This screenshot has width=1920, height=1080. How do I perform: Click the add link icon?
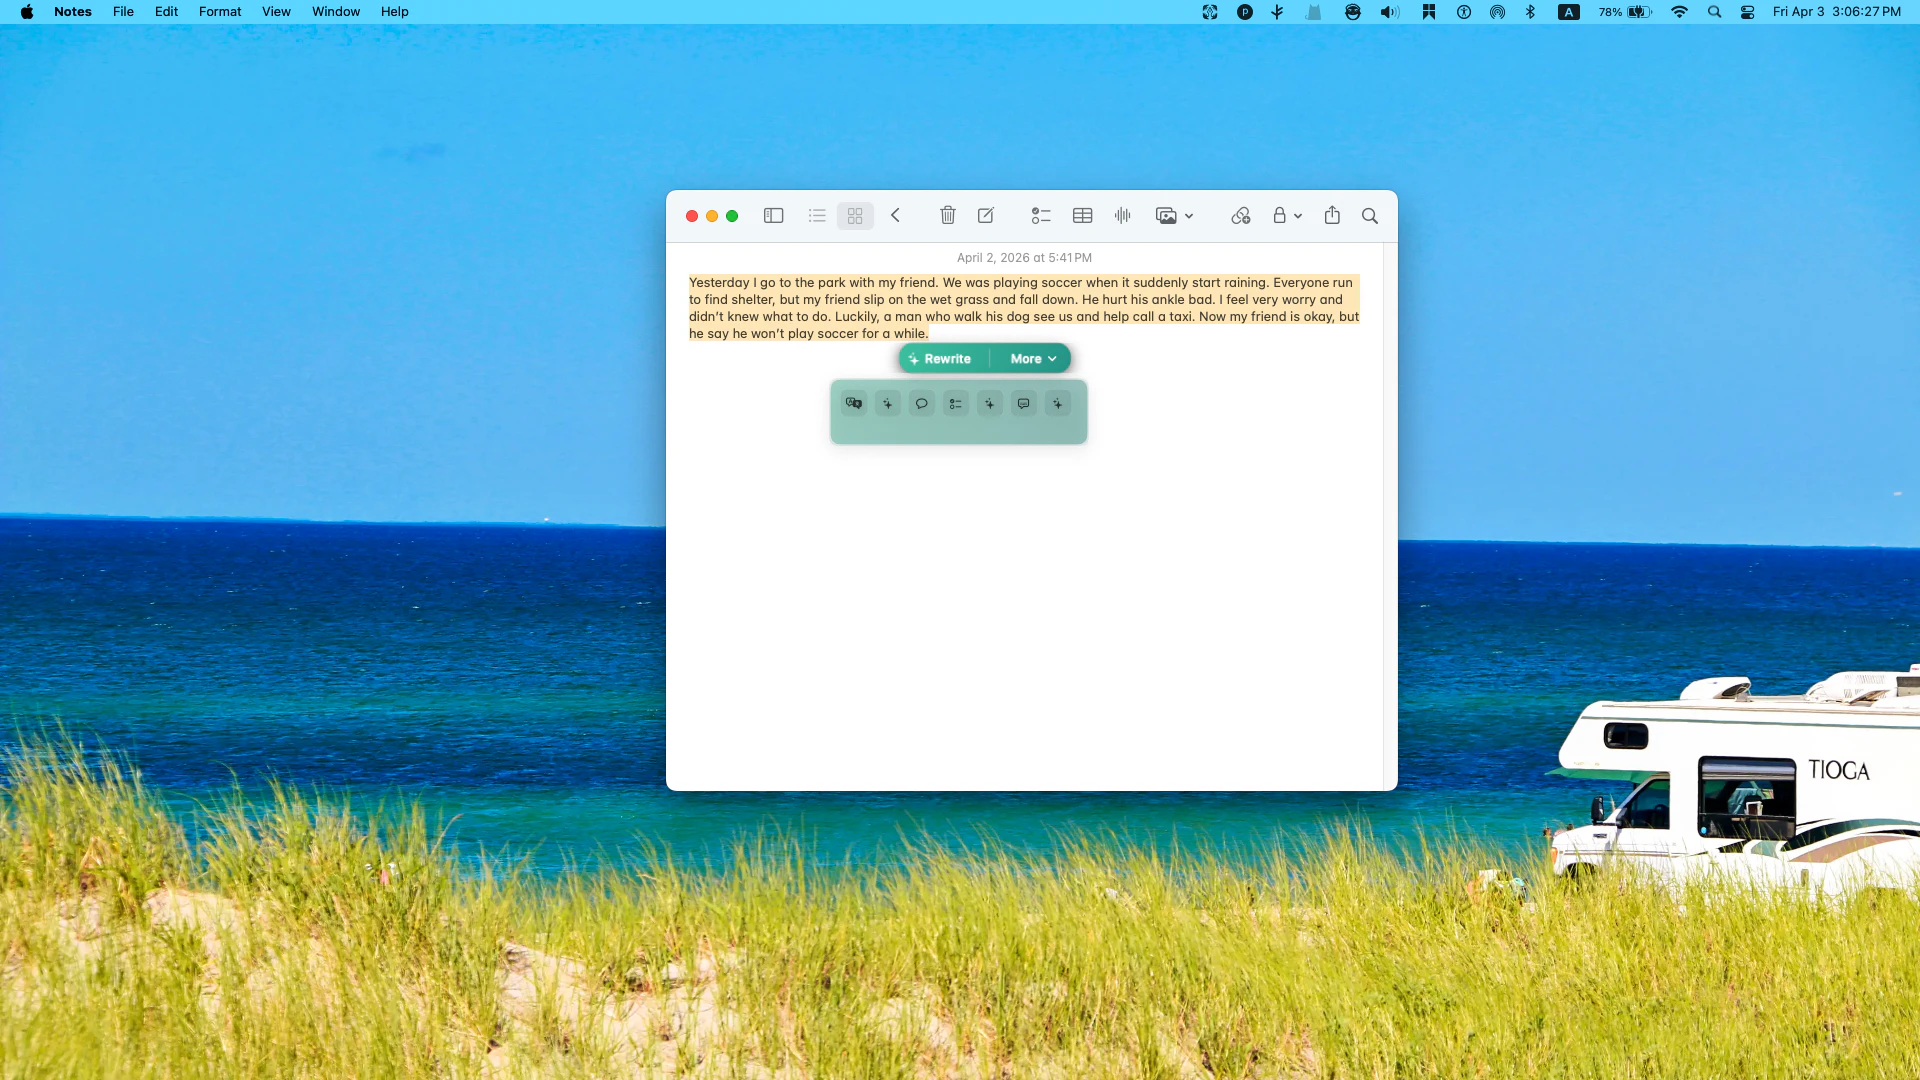click(x=1240, y=216)
